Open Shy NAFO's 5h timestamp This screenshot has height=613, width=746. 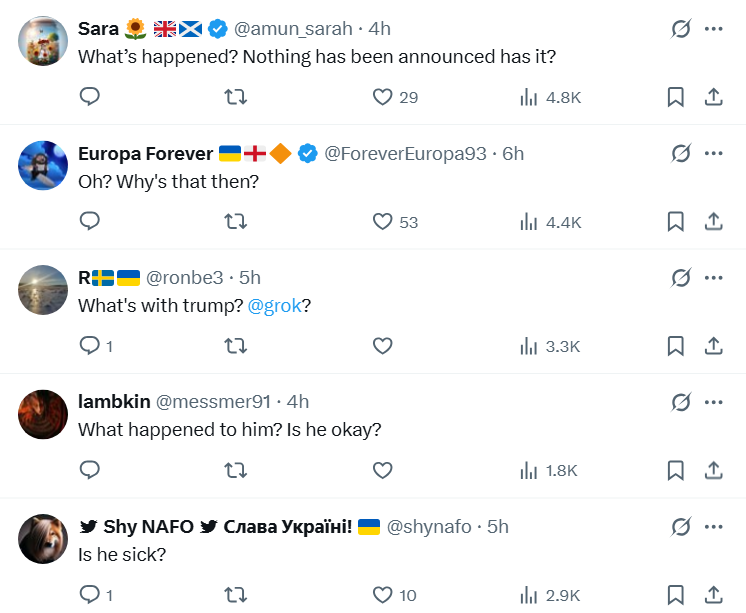click(x=498, y=526)
